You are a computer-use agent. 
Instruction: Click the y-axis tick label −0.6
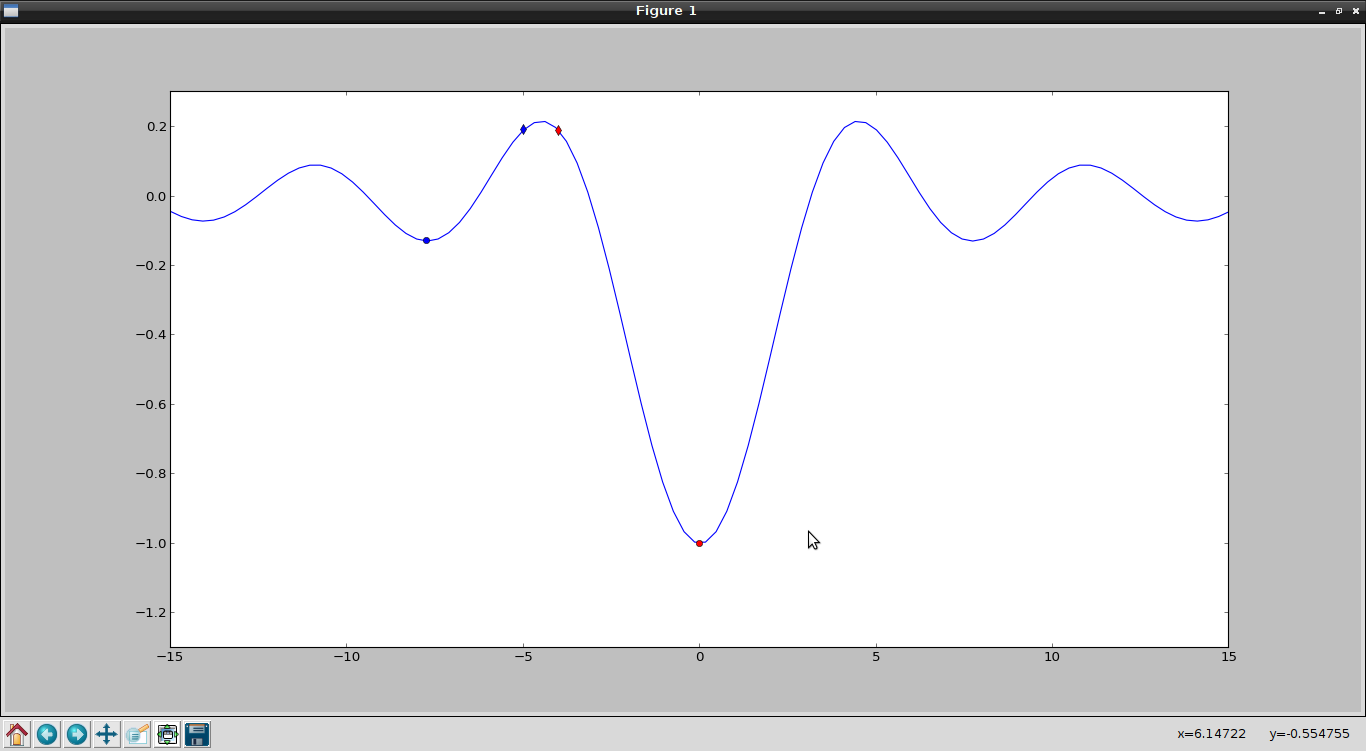click(150, 405)
